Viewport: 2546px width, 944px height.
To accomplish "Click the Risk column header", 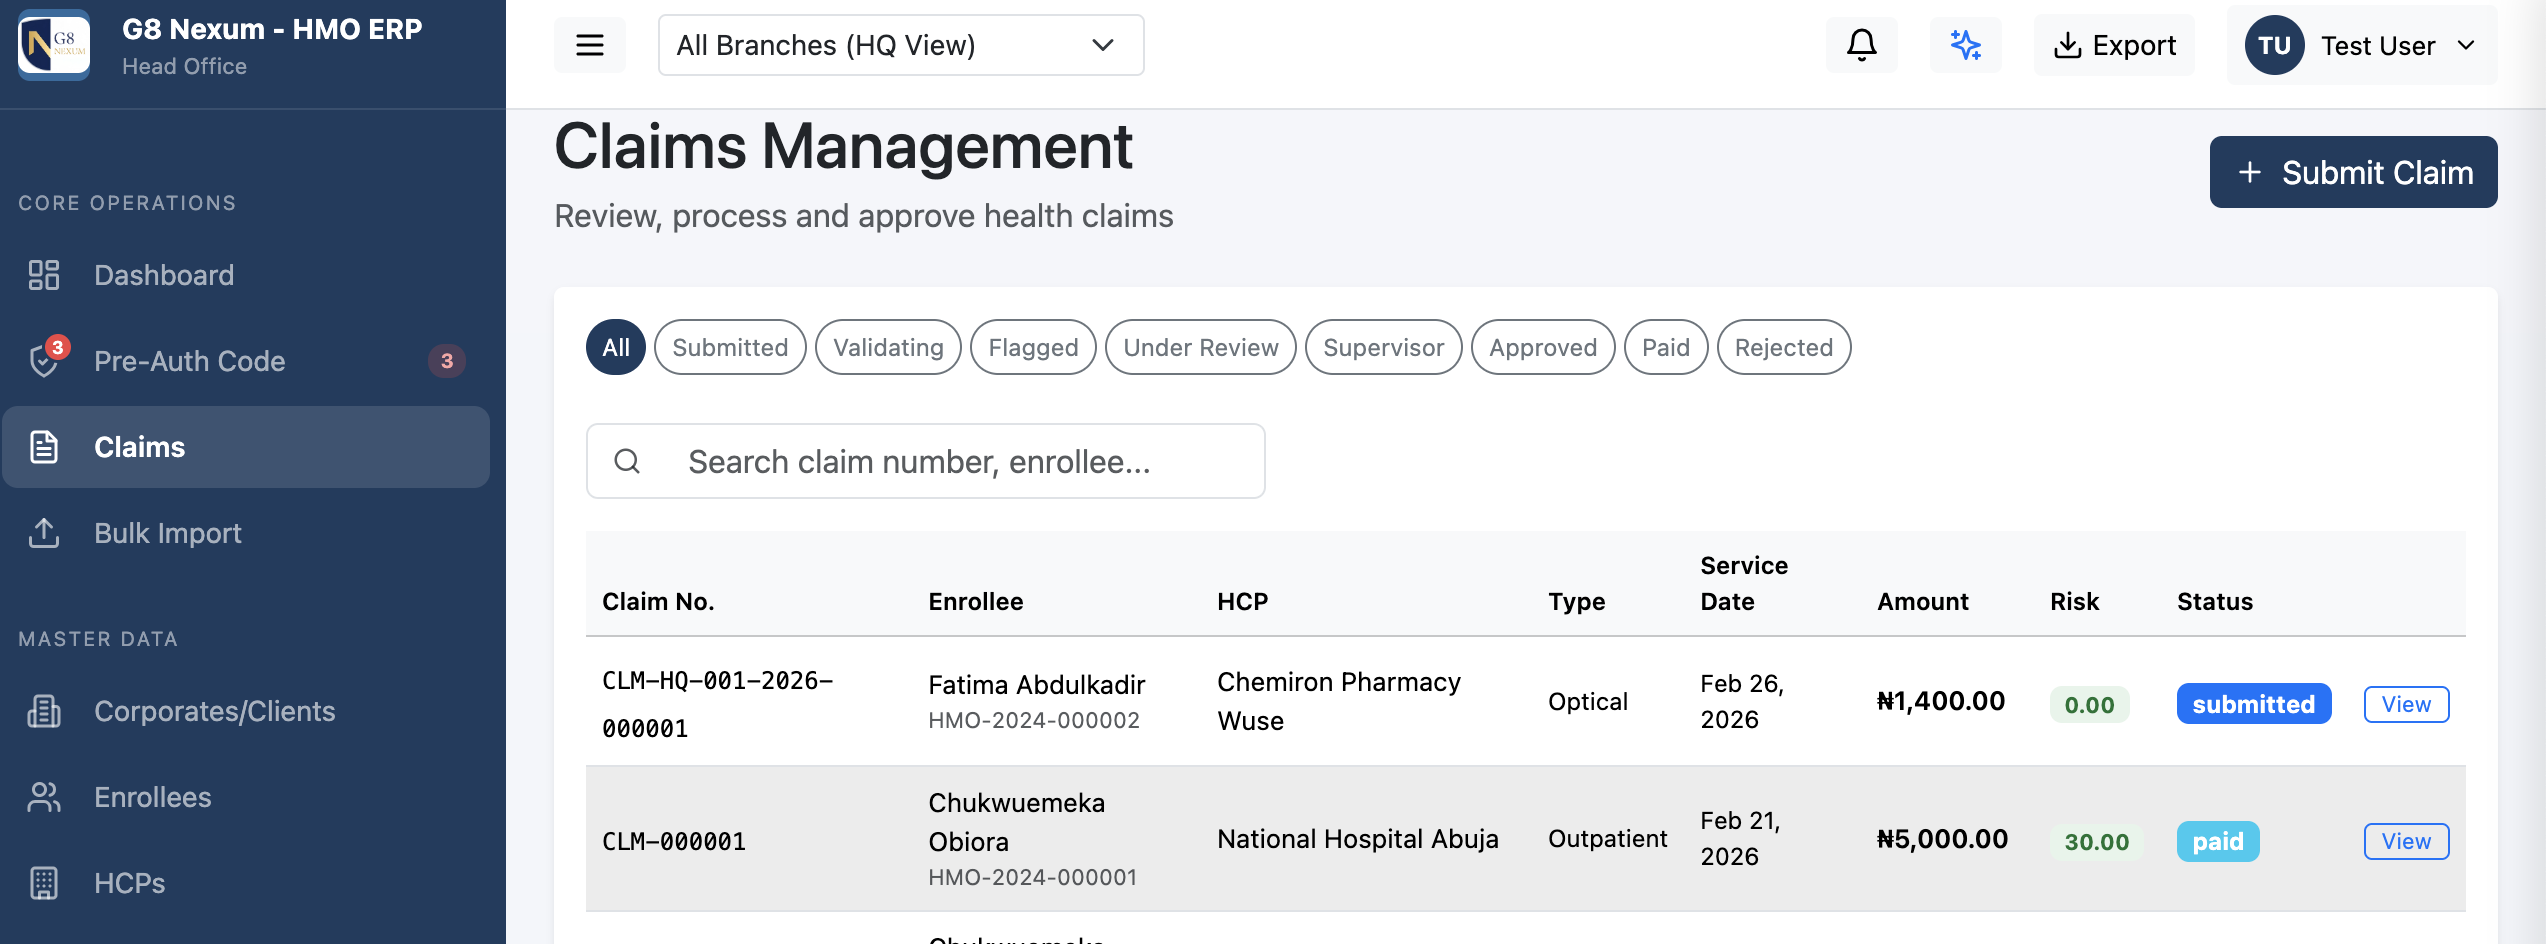I will [x=2074, y=601].
